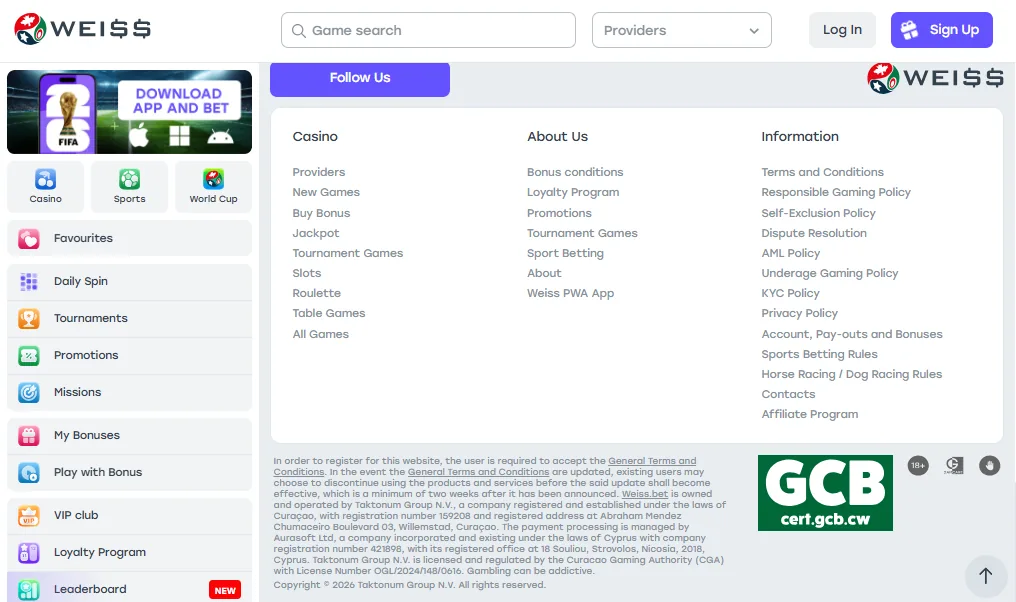This screenshot has height=602, width=1016.
Task: Click the Promotions ticket icon
Action: tap(29, 355)
